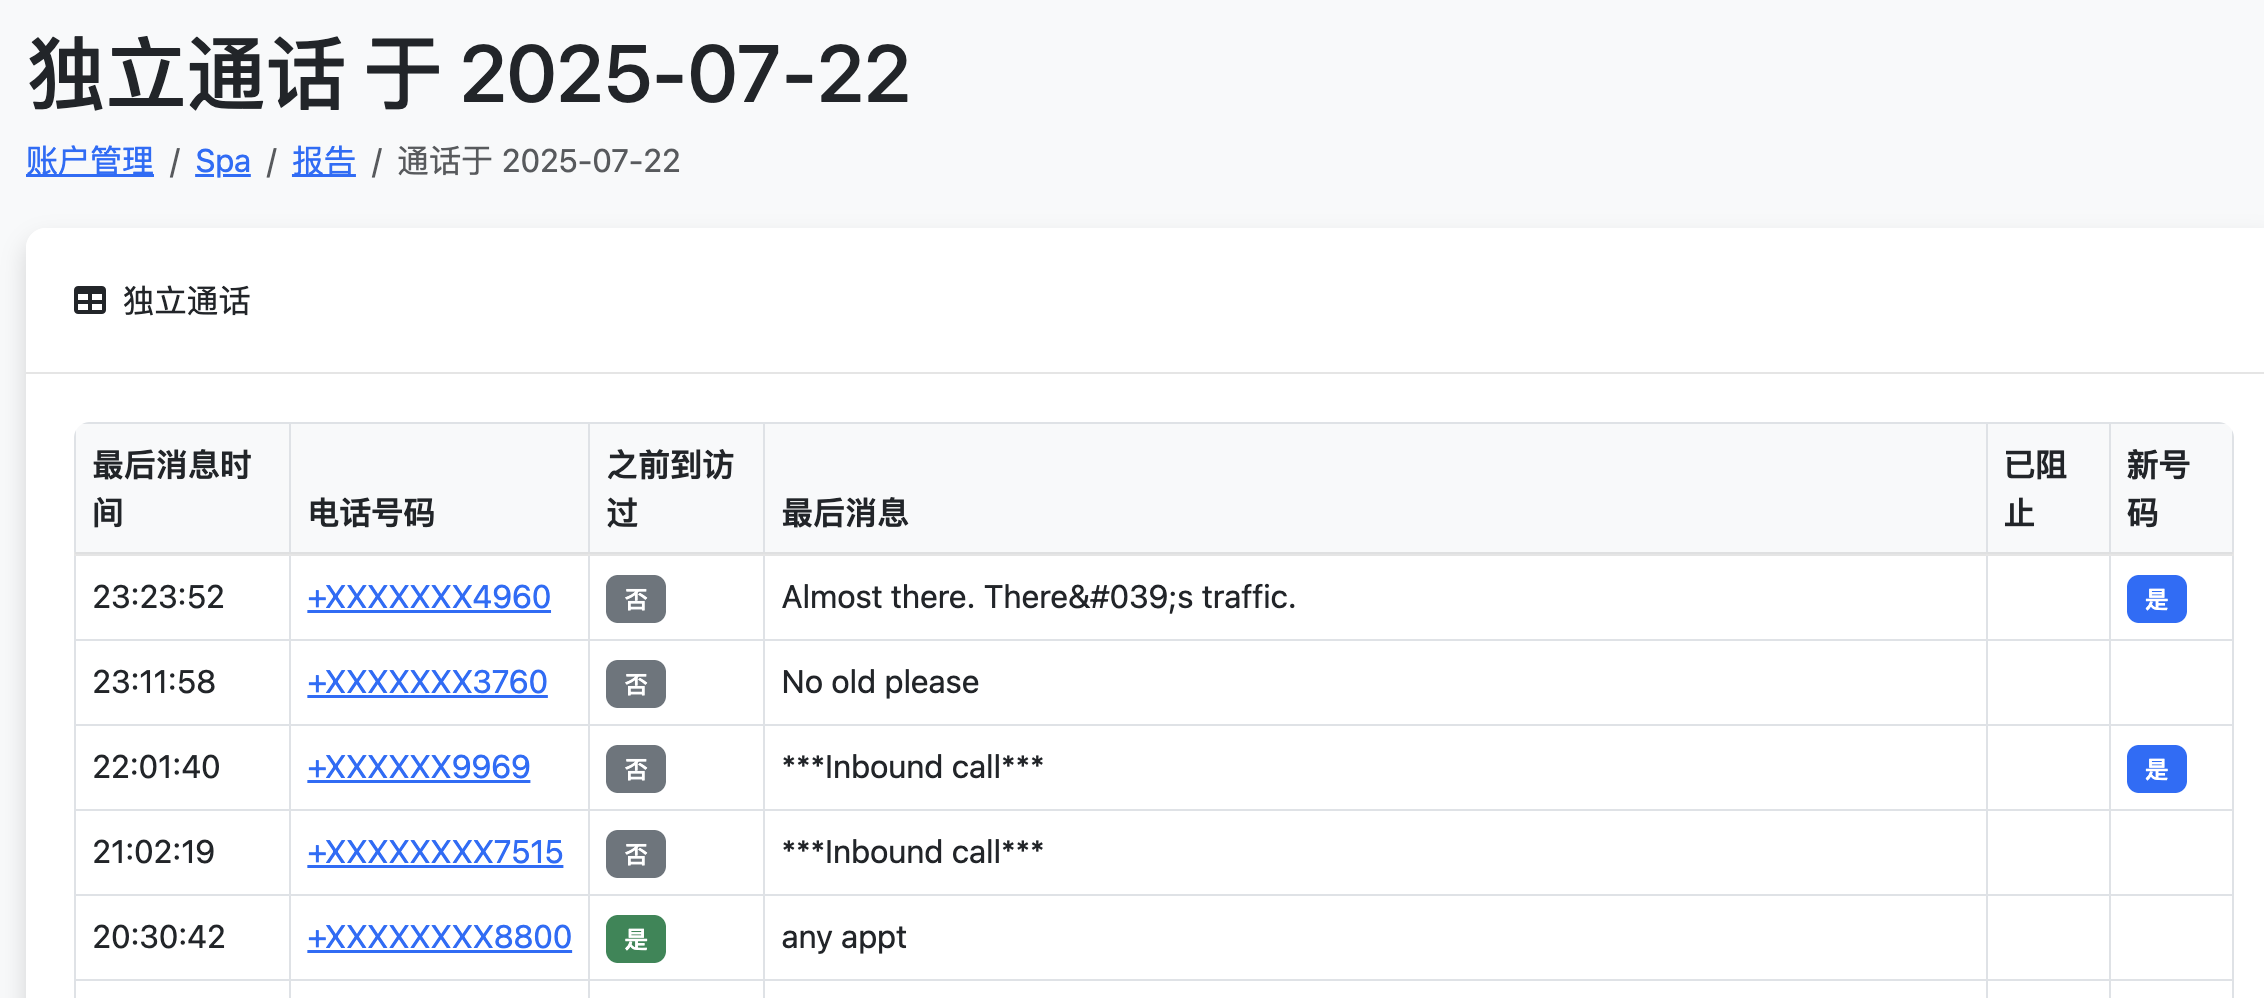Open the 报告 breadcrumb link
The image size is (2264, 998).
point(324,161)
